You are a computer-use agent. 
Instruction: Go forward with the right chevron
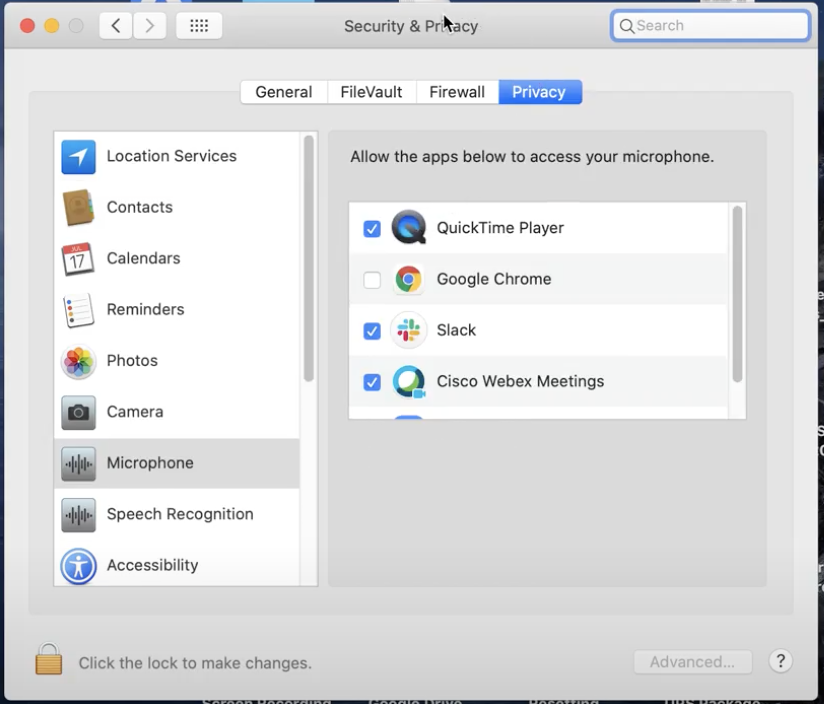[150, 25]
